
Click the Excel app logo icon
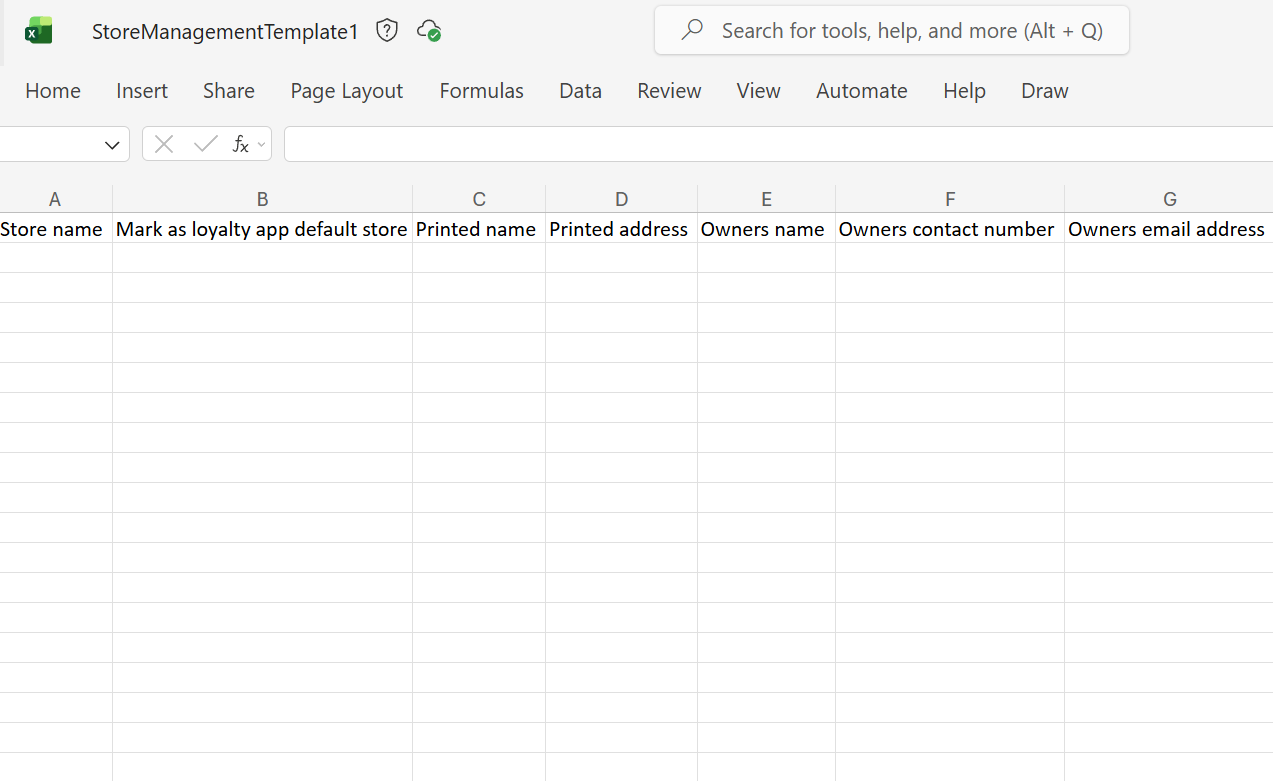[39, 31]
